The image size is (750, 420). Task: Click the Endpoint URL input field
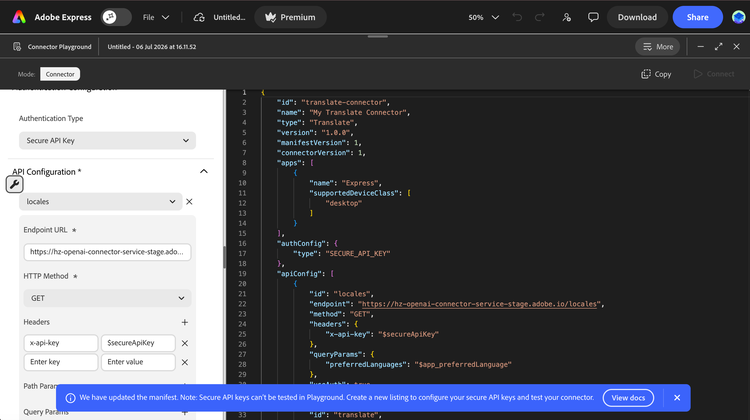click(107, 252)
